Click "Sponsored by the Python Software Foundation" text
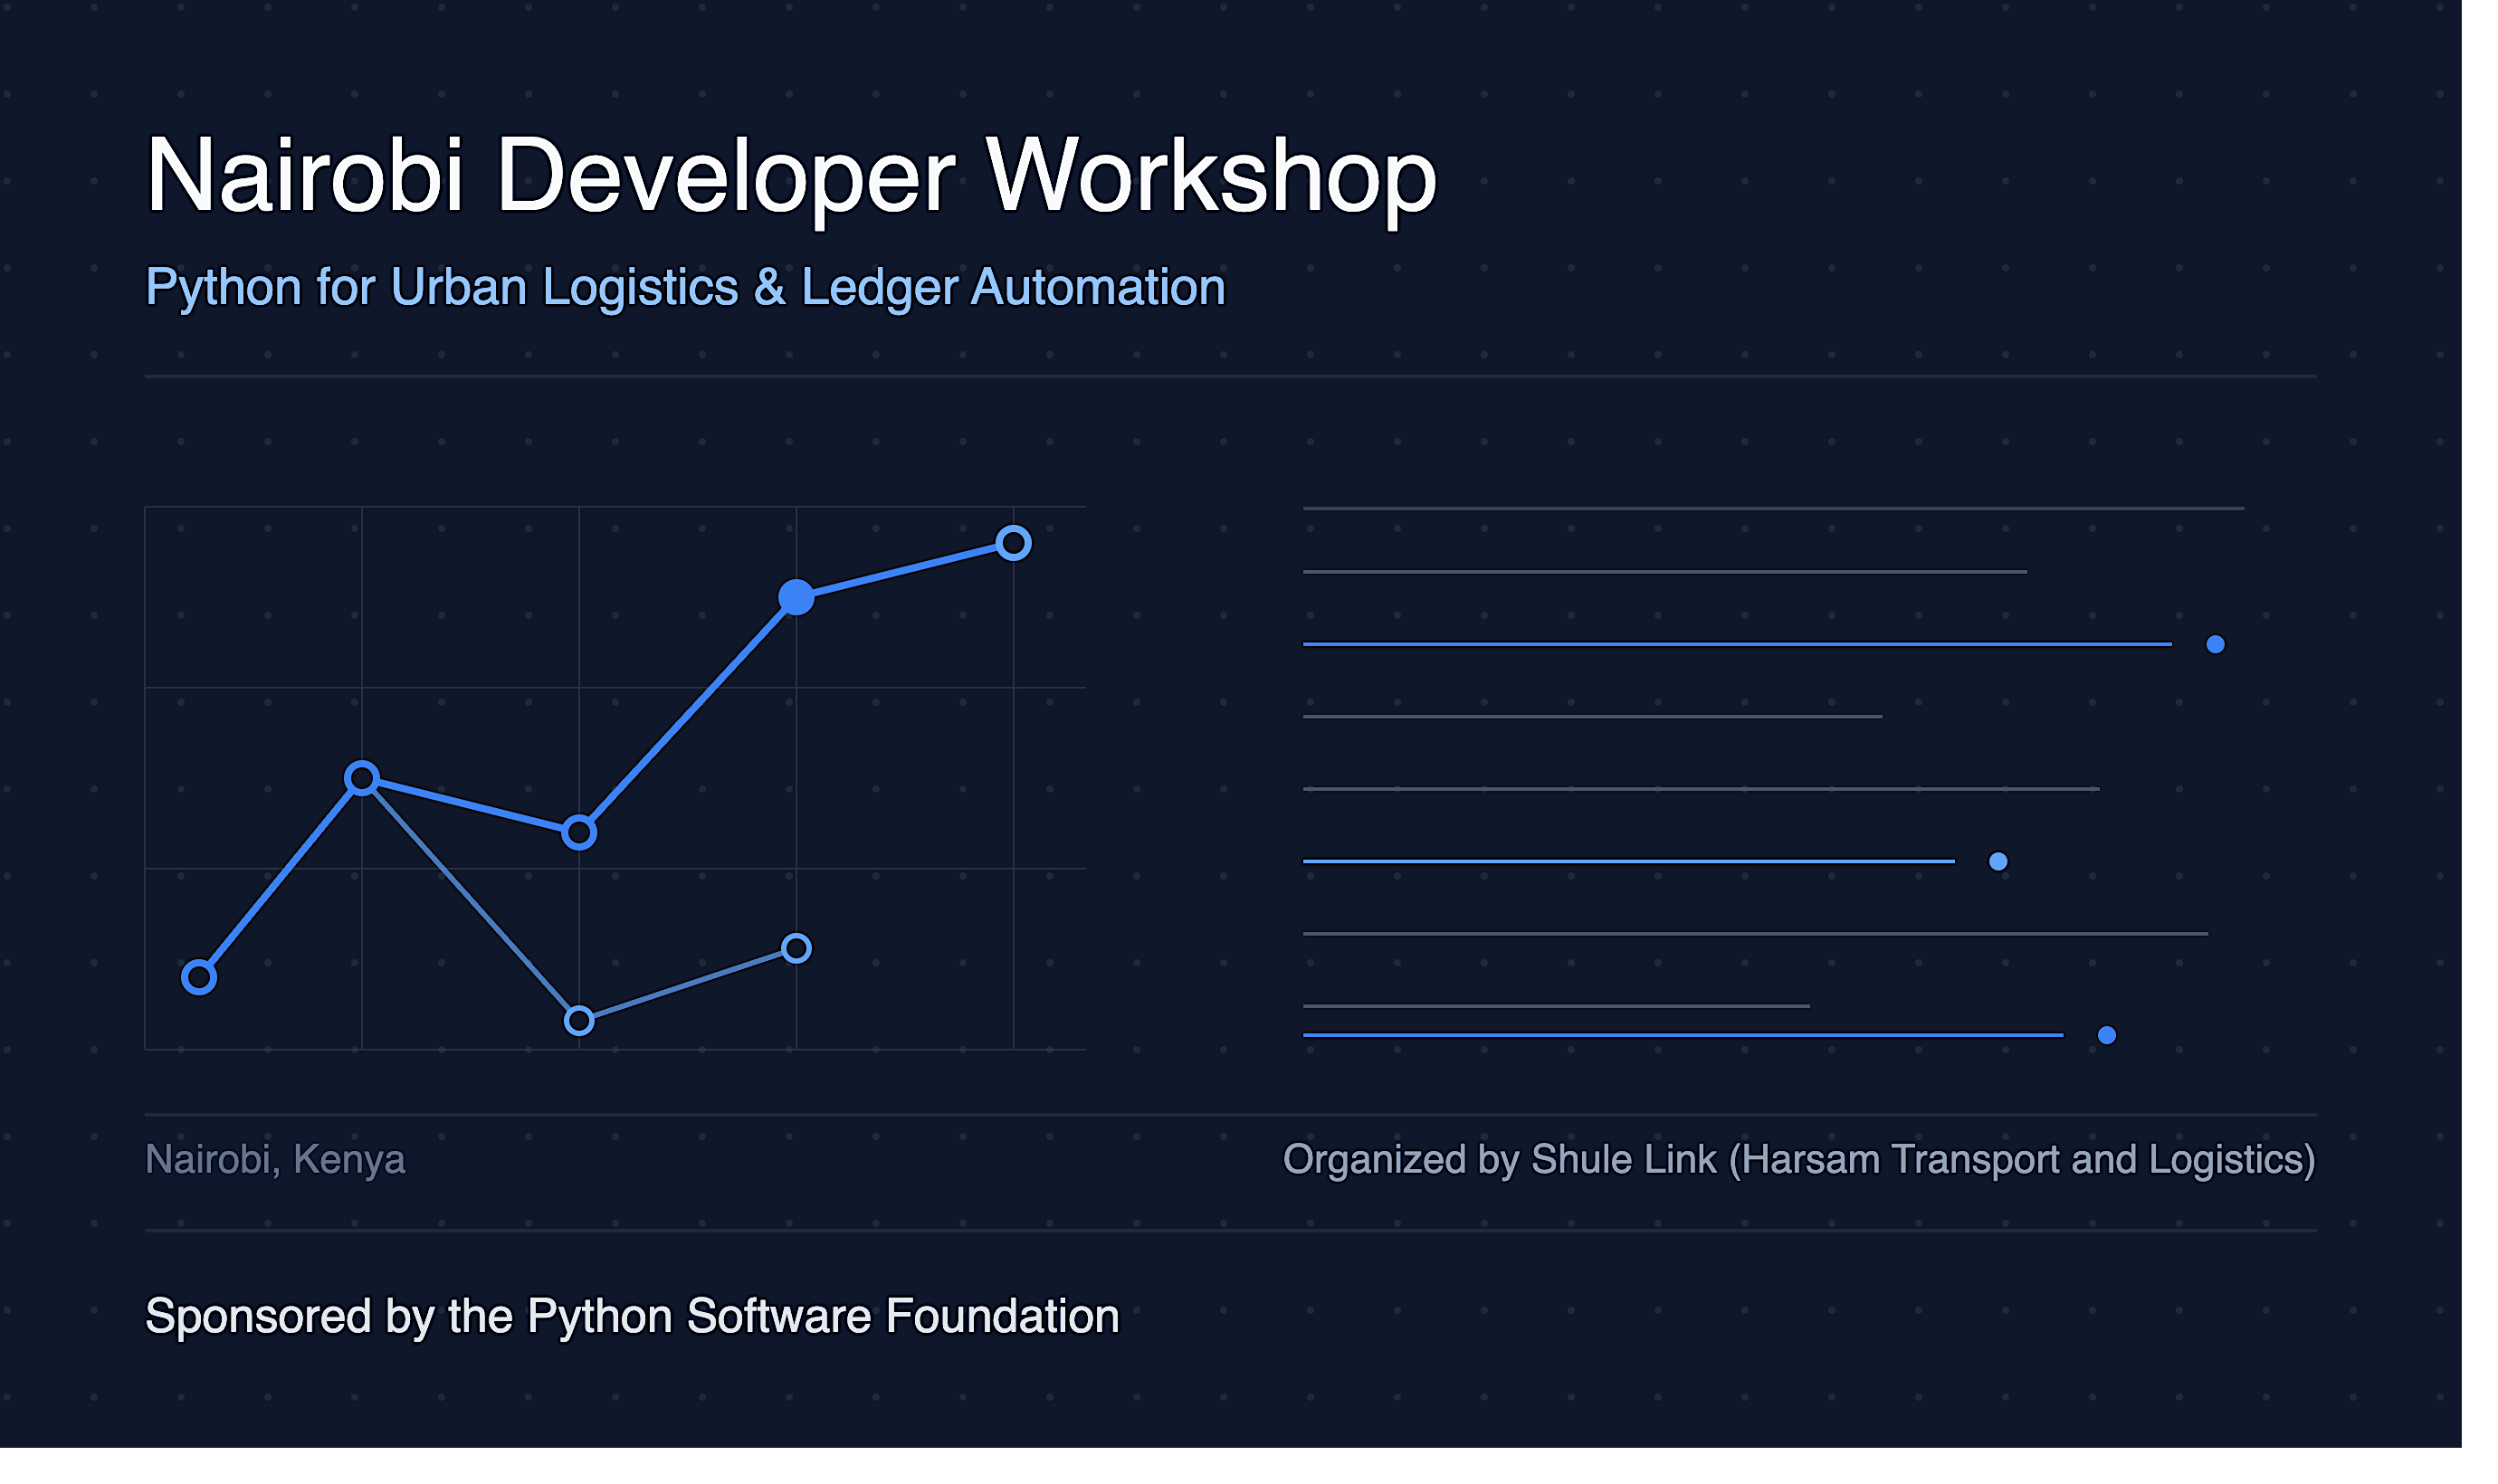This screenshot has height=1484, width=2498. click(632, 1317)
